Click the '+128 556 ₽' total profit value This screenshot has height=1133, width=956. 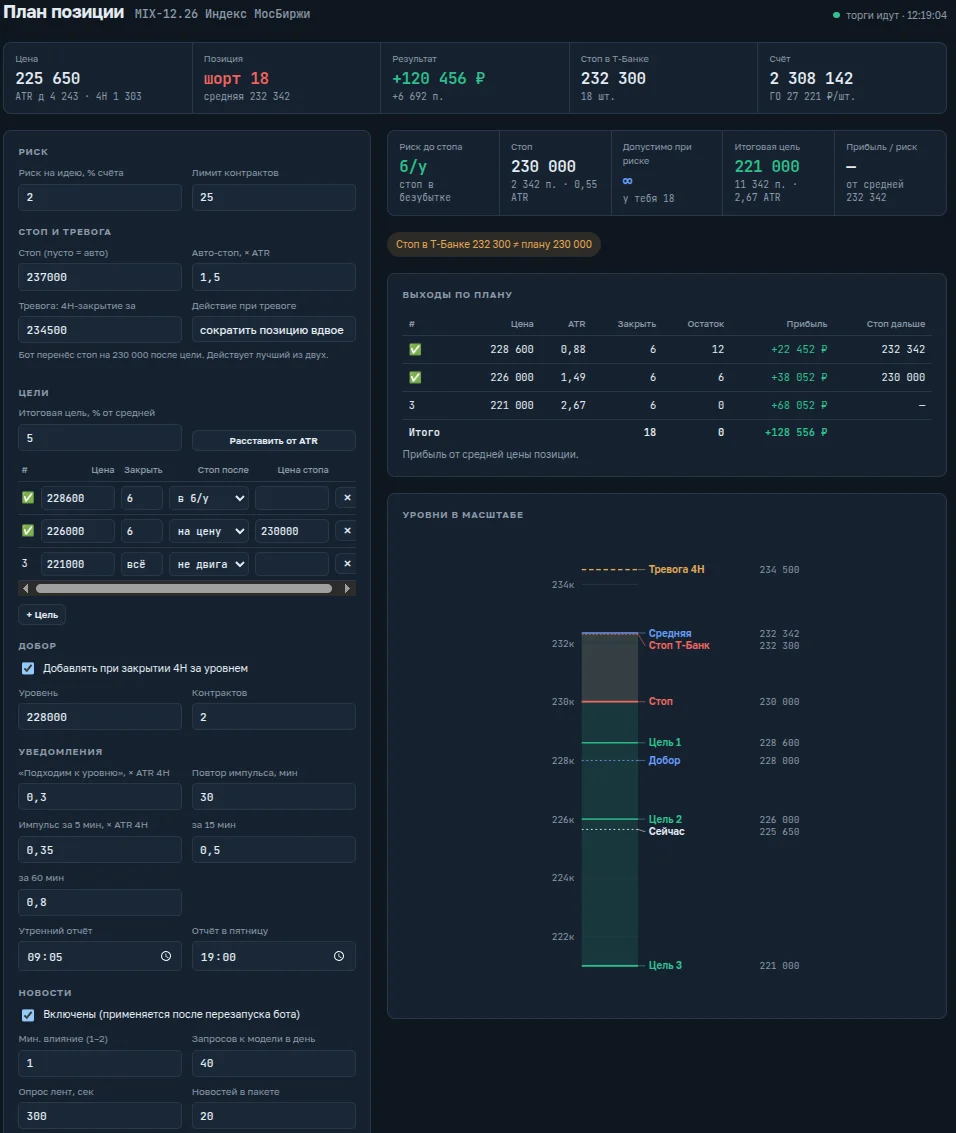[796, 432]
